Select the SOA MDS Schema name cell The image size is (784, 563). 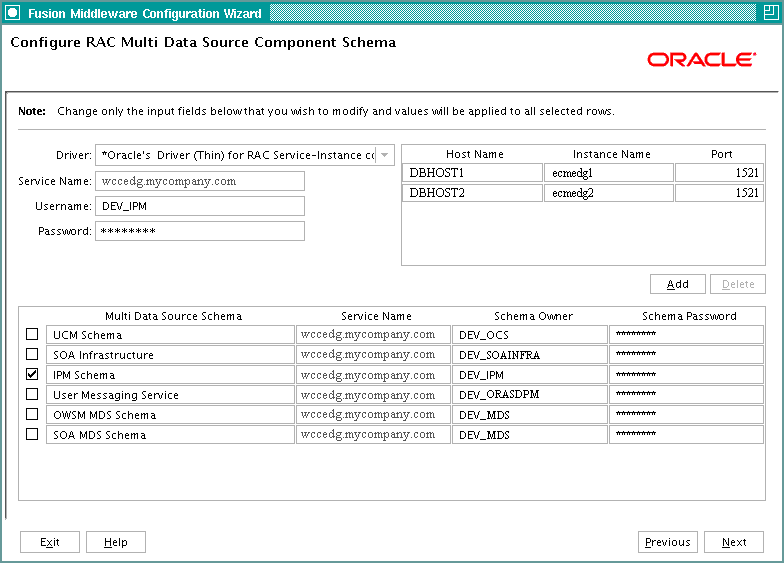pos(170,434)
